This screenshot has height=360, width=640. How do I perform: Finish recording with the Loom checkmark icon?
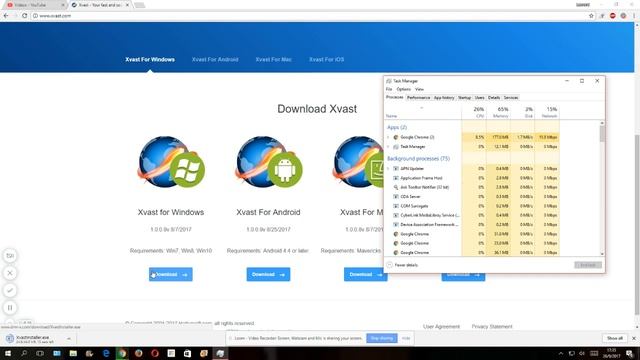10,290
